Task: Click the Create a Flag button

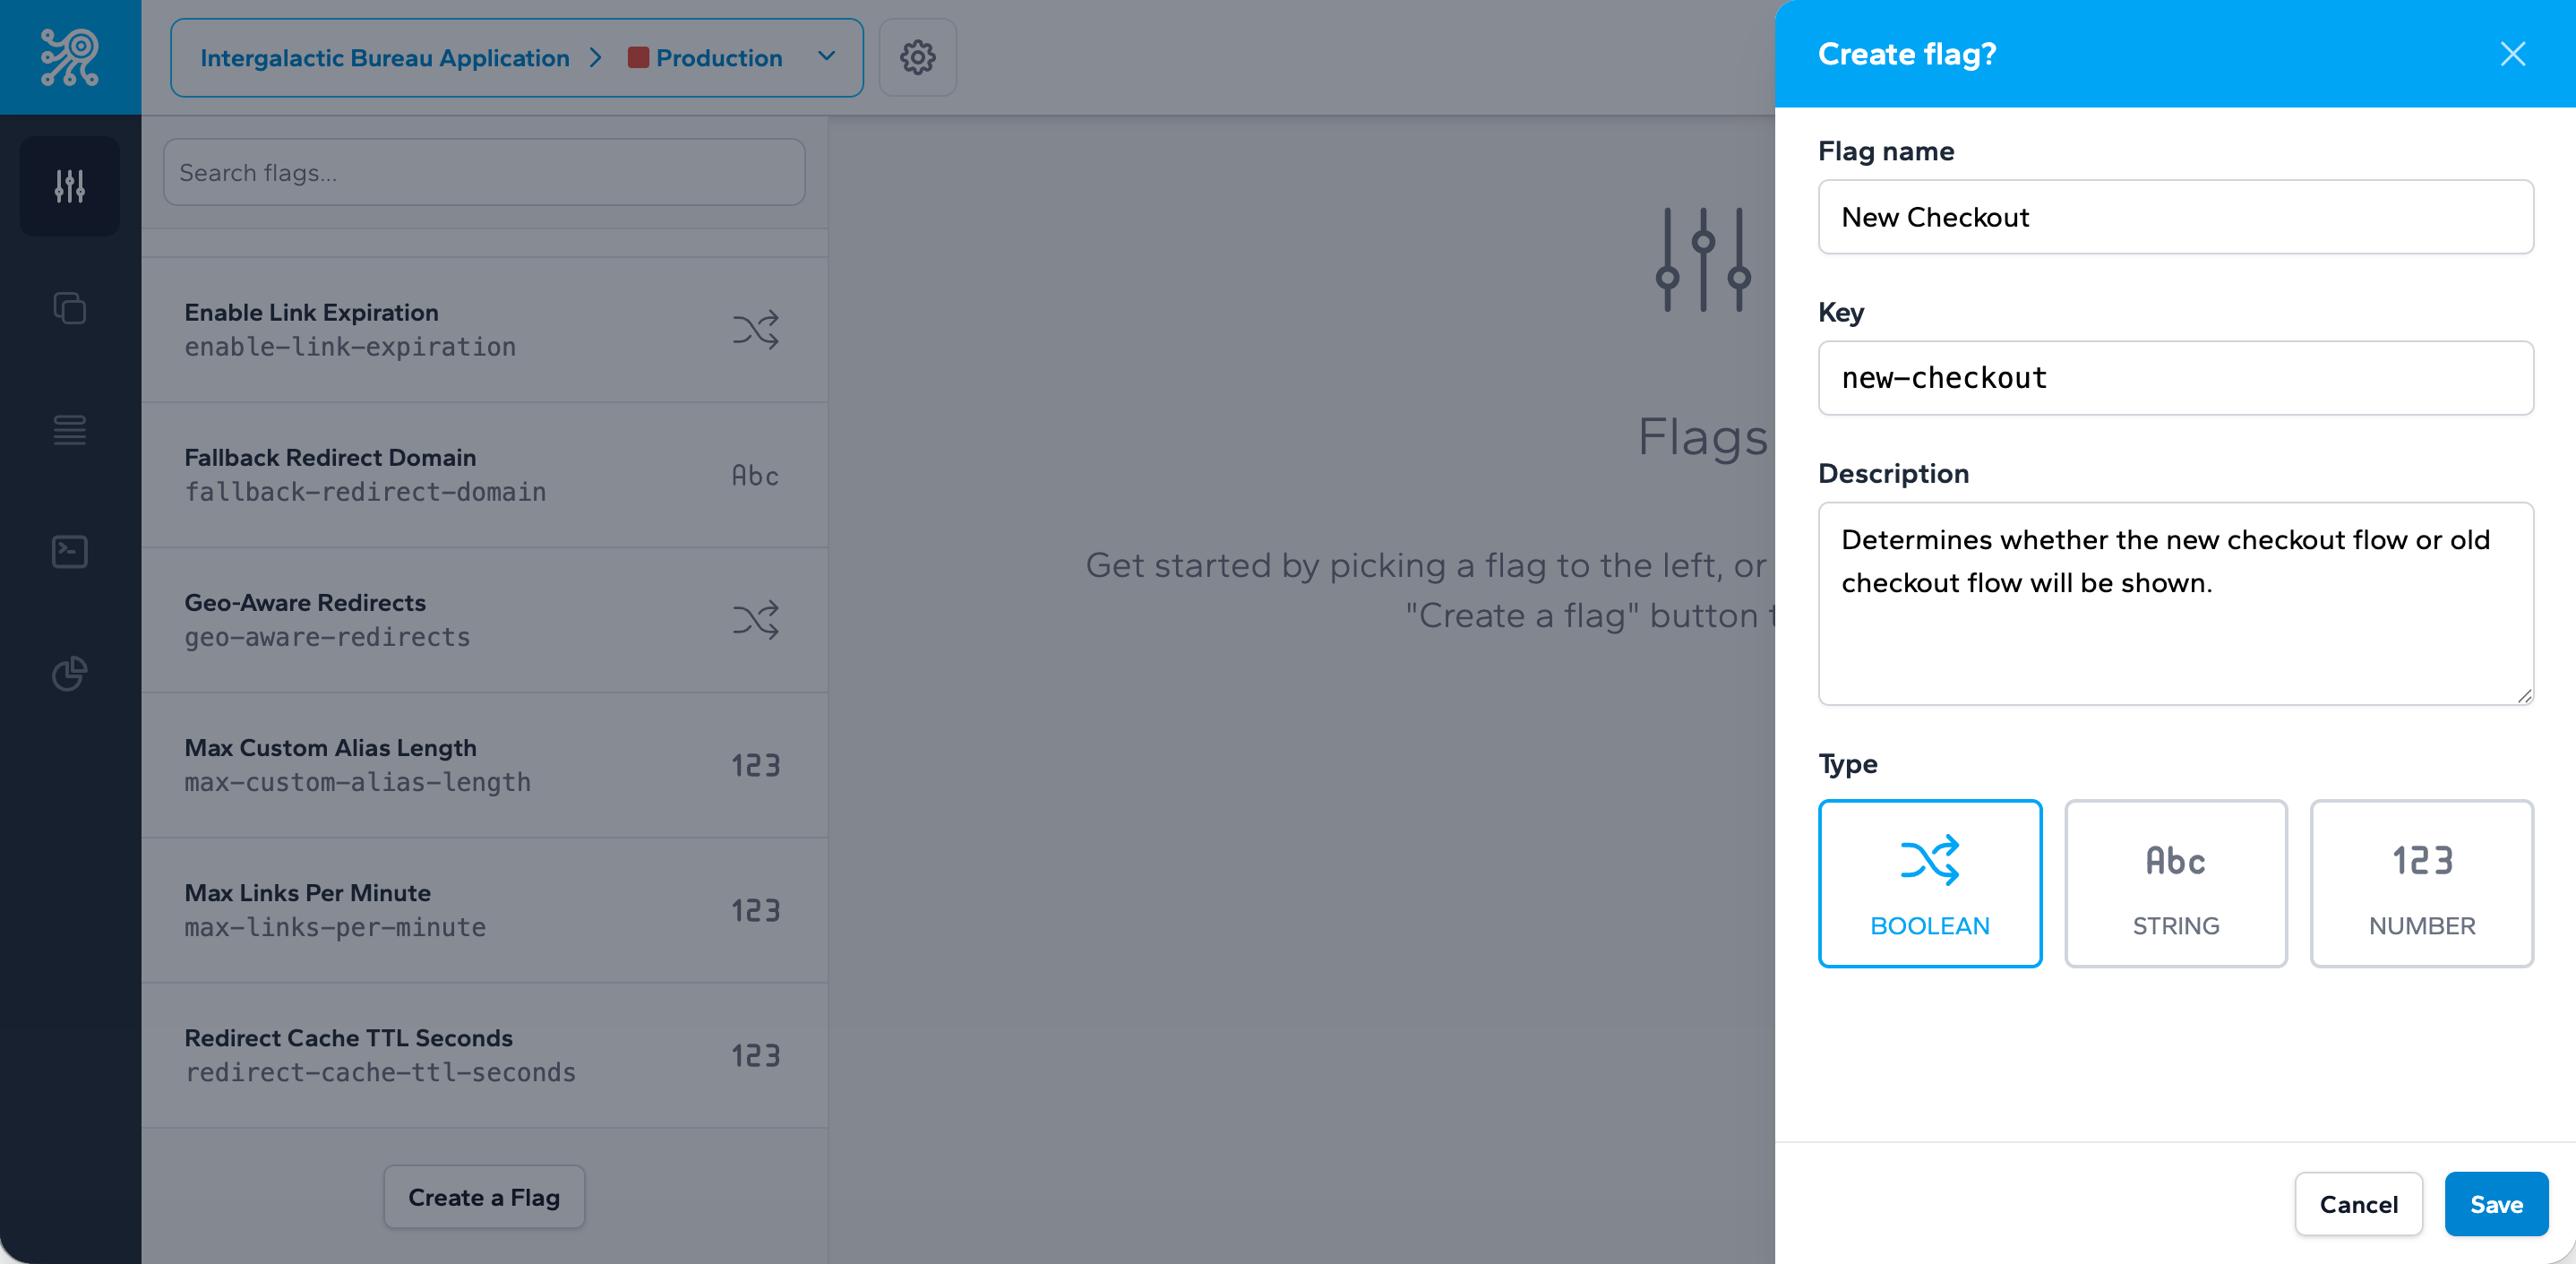Action: pyautogui.click(x=484, y=1197)
